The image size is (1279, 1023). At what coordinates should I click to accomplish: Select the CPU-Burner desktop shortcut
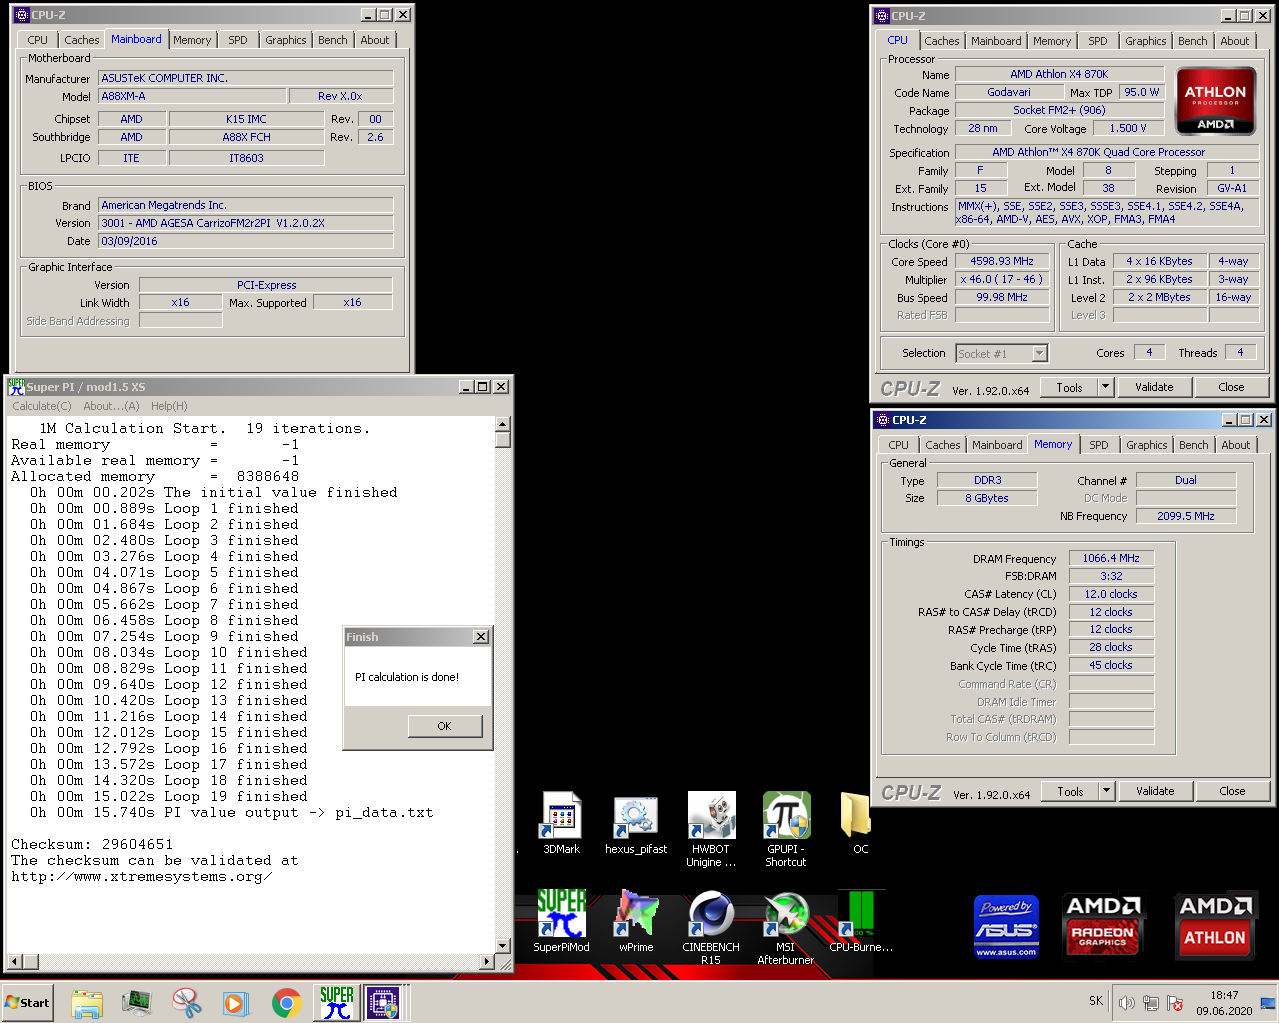860,920
